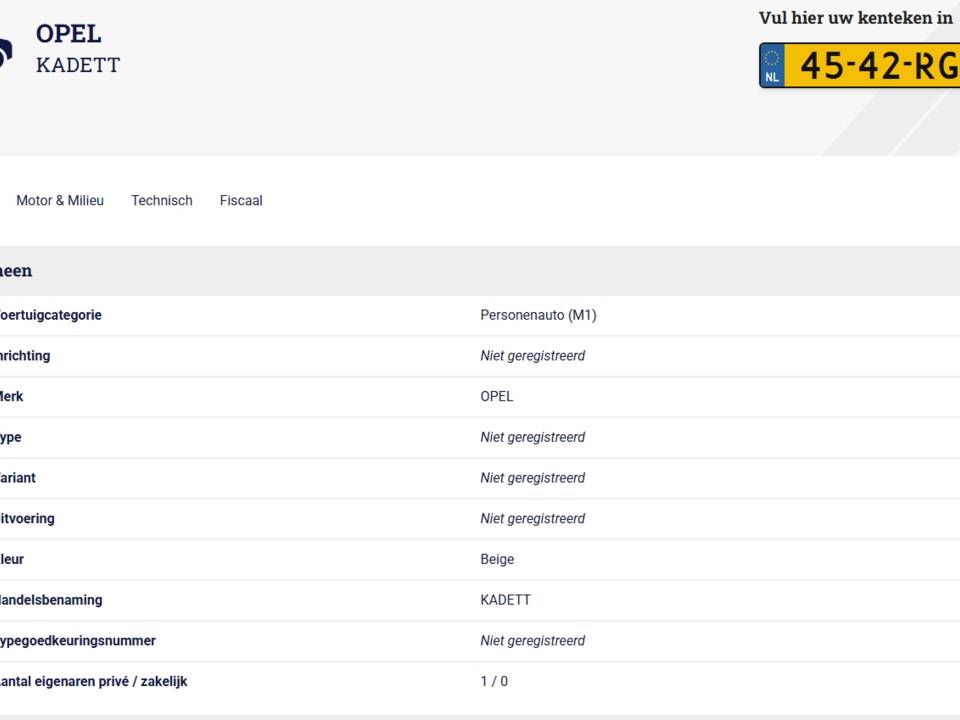The height and width of the screenshot is (720, 960).
Task: Click the Variant row label
Action: (17, 478)
